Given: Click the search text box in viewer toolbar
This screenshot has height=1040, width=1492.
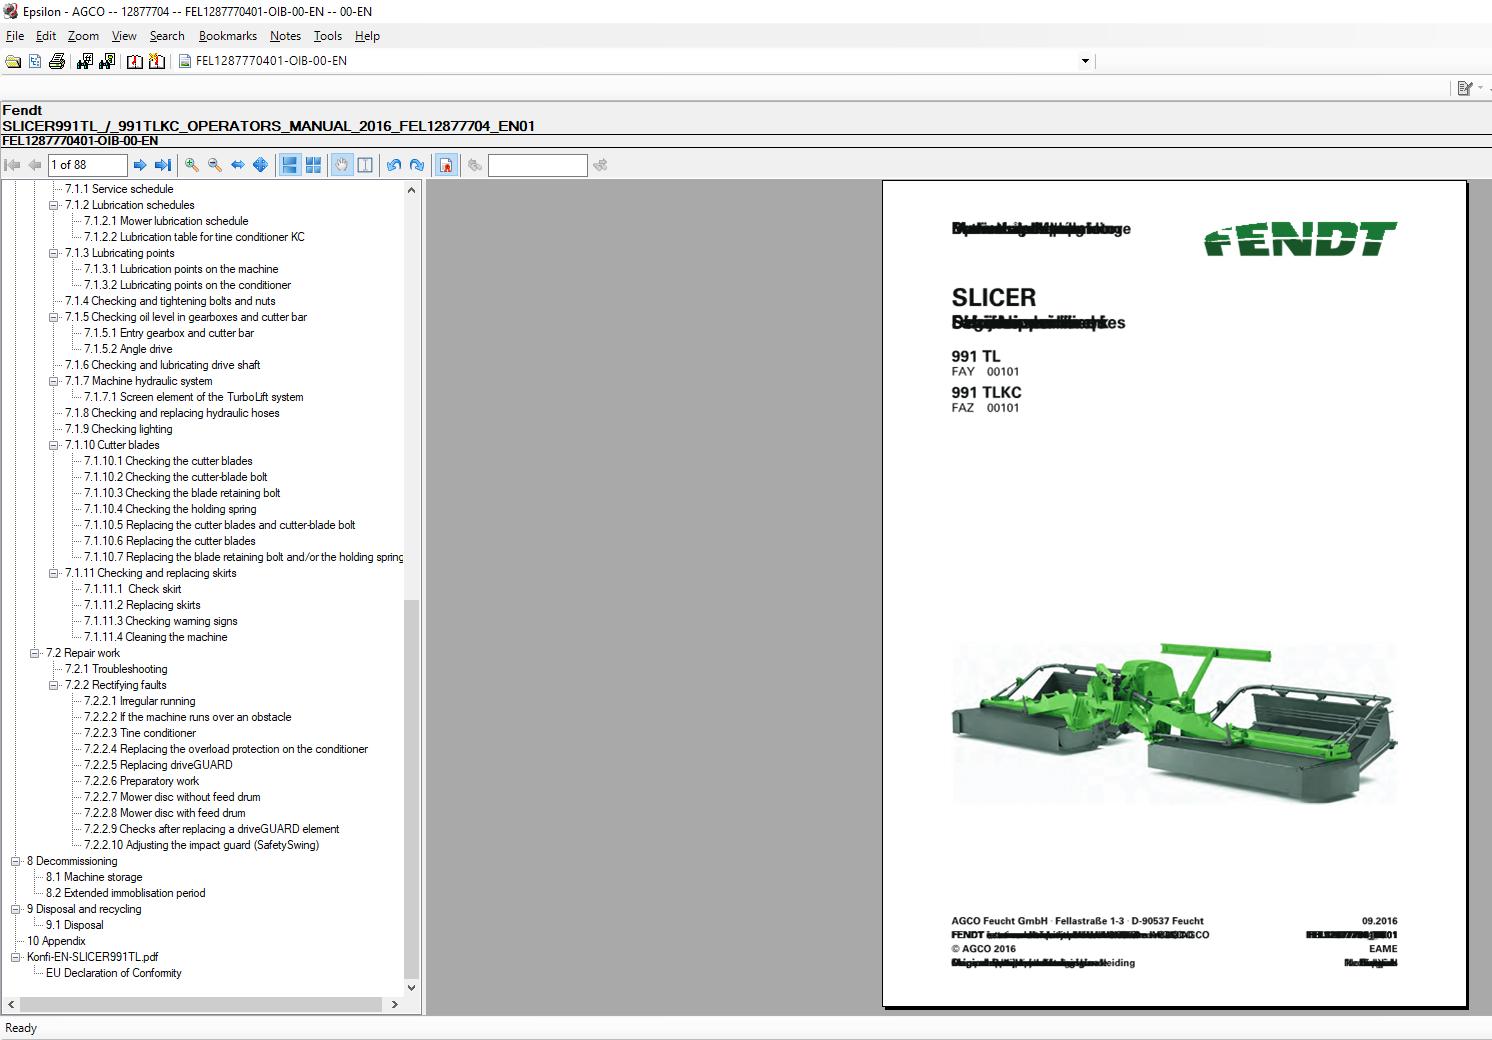Looking at the screenshot, I should tap(538, 165).
